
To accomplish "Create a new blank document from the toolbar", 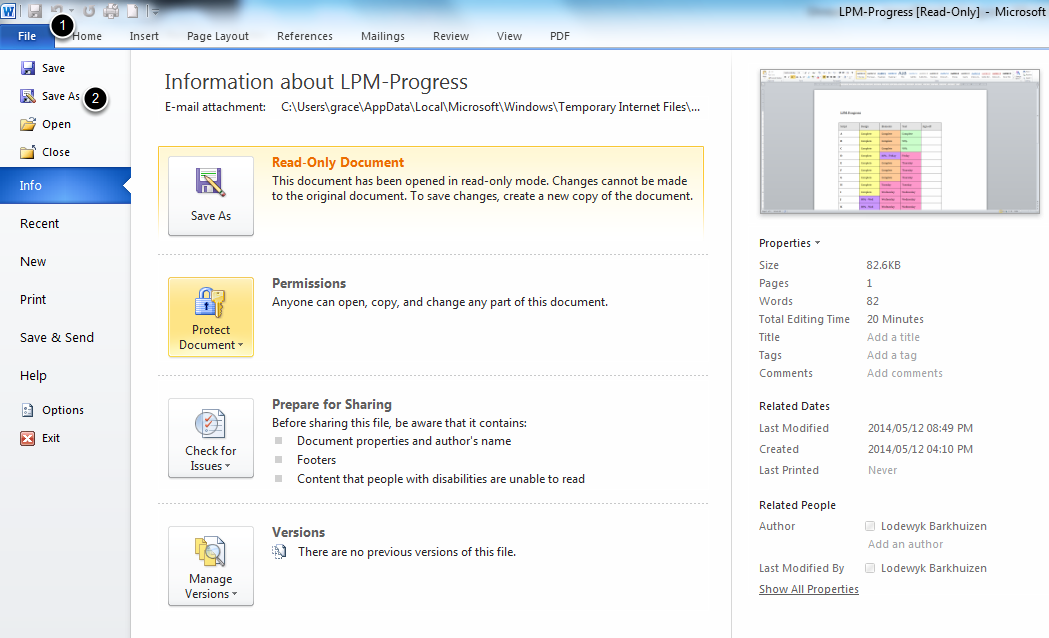I will pyautogui.click(x=132, y=9).
